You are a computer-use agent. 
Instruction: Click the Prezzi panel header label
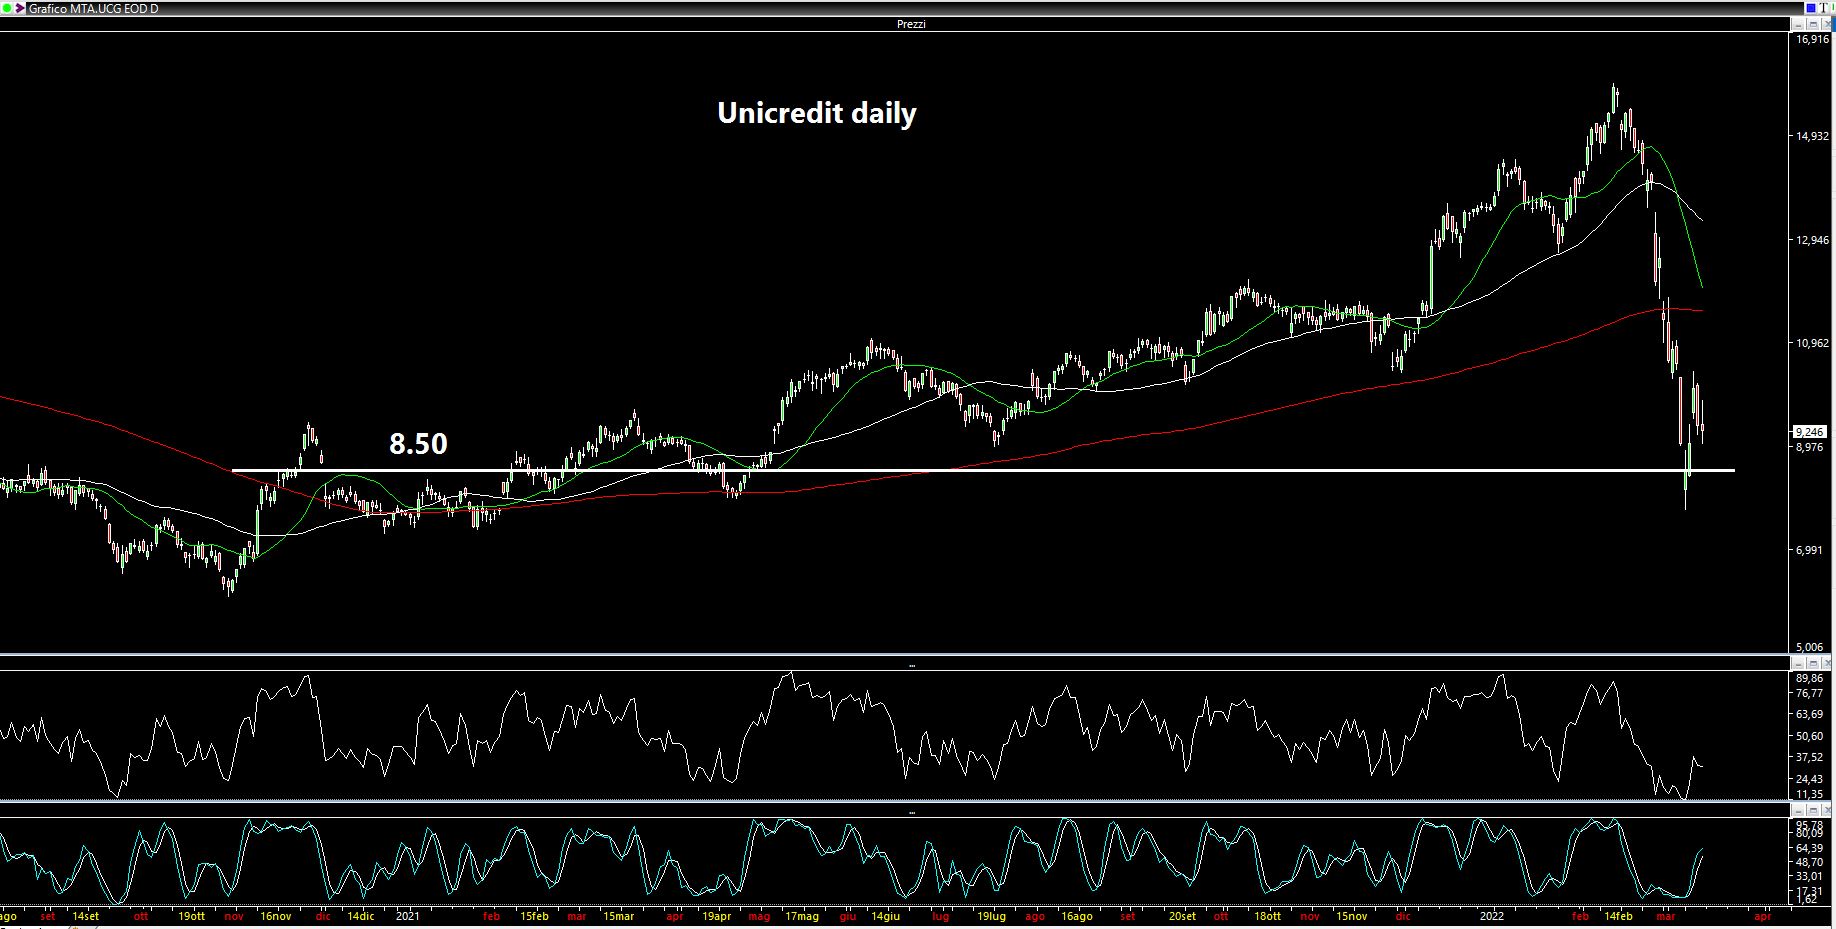[911, 24]
